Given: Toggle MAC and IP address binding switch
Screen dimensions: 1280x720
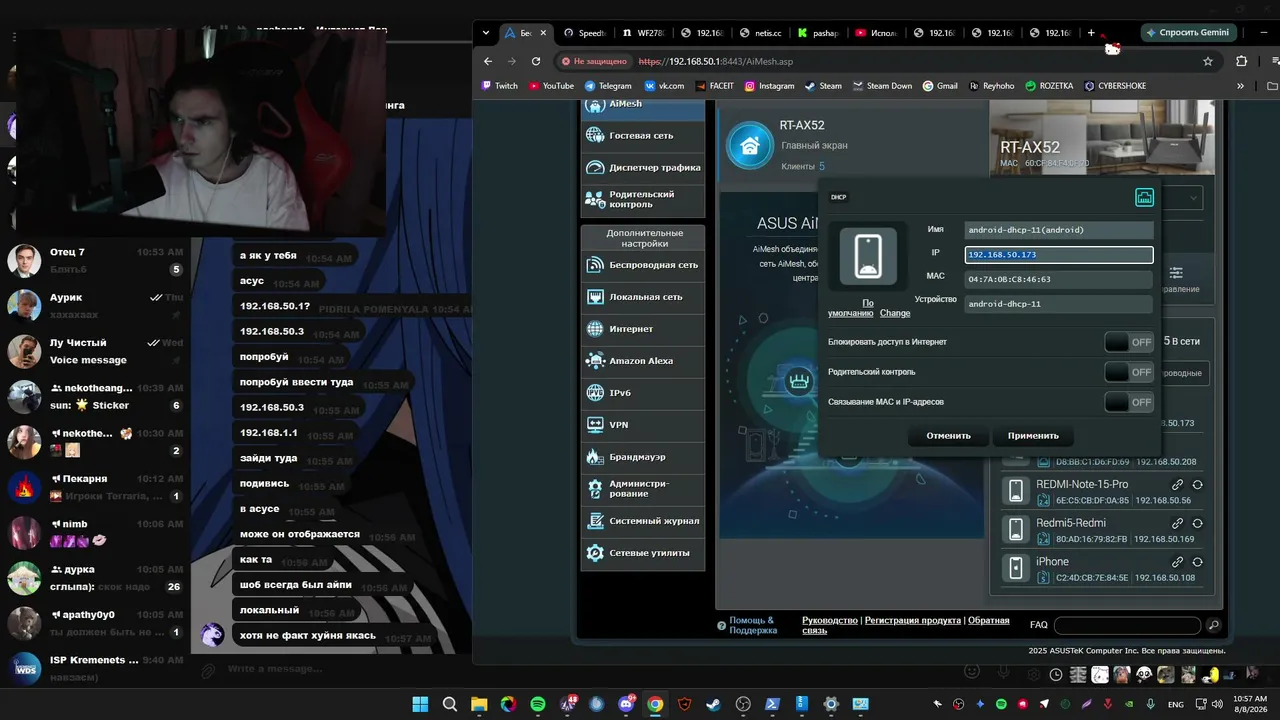Looking at the screenshot, I should [x=1129, y=402].
